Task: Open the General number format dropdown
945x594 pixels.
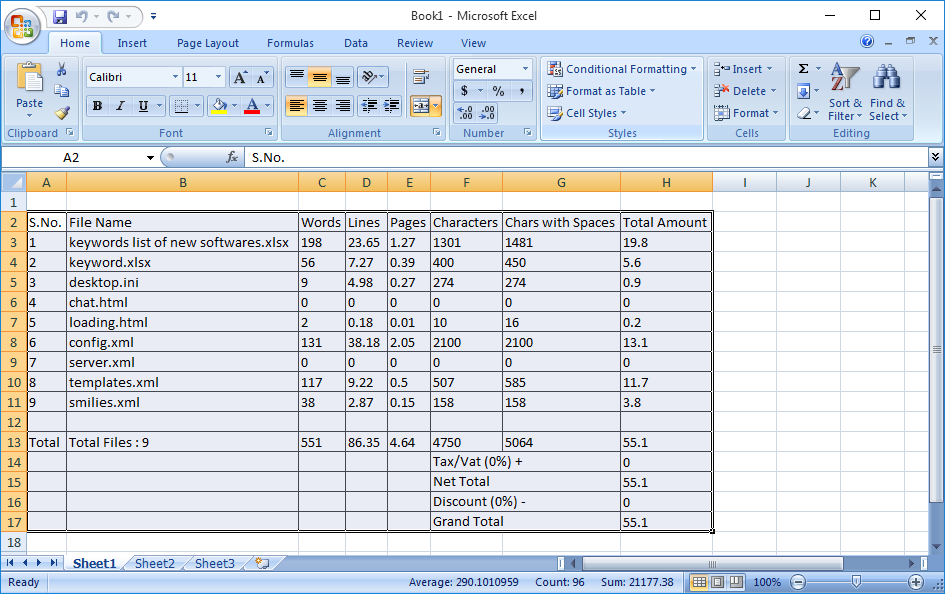Action: coord(525,69)
